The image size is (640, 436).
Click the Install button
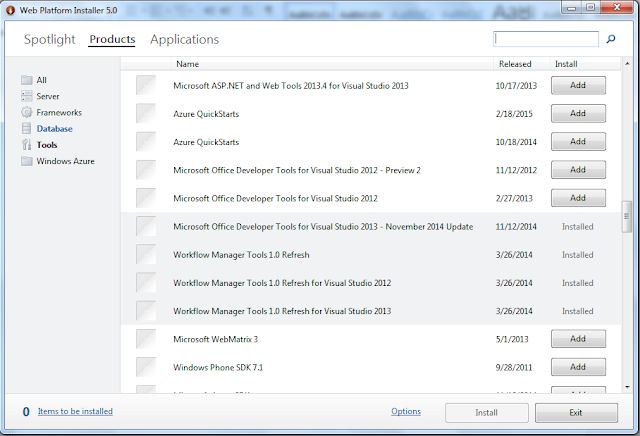(x=487, y=413)
